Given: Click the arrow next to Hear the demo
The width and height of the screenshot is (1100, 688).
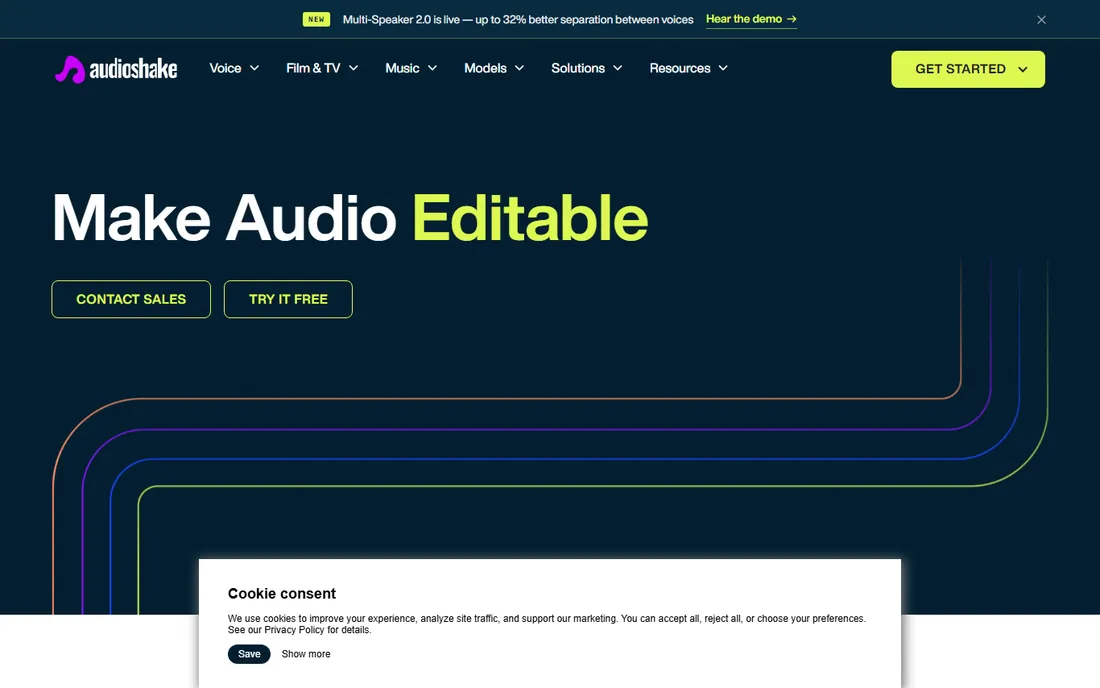Looking at the screenshot, I should (x=791, y=19).
